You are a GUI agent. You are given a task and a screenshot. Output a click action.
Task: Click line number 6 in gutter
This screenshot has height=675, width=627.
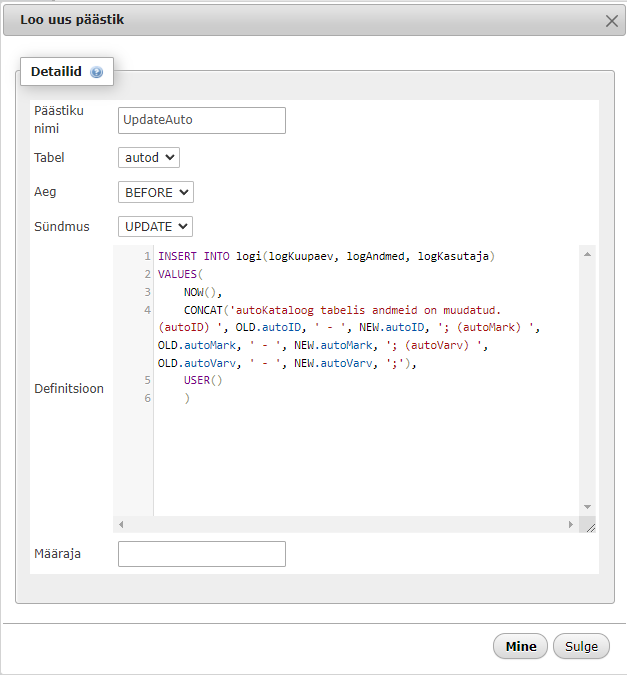[x=147, y=398]
